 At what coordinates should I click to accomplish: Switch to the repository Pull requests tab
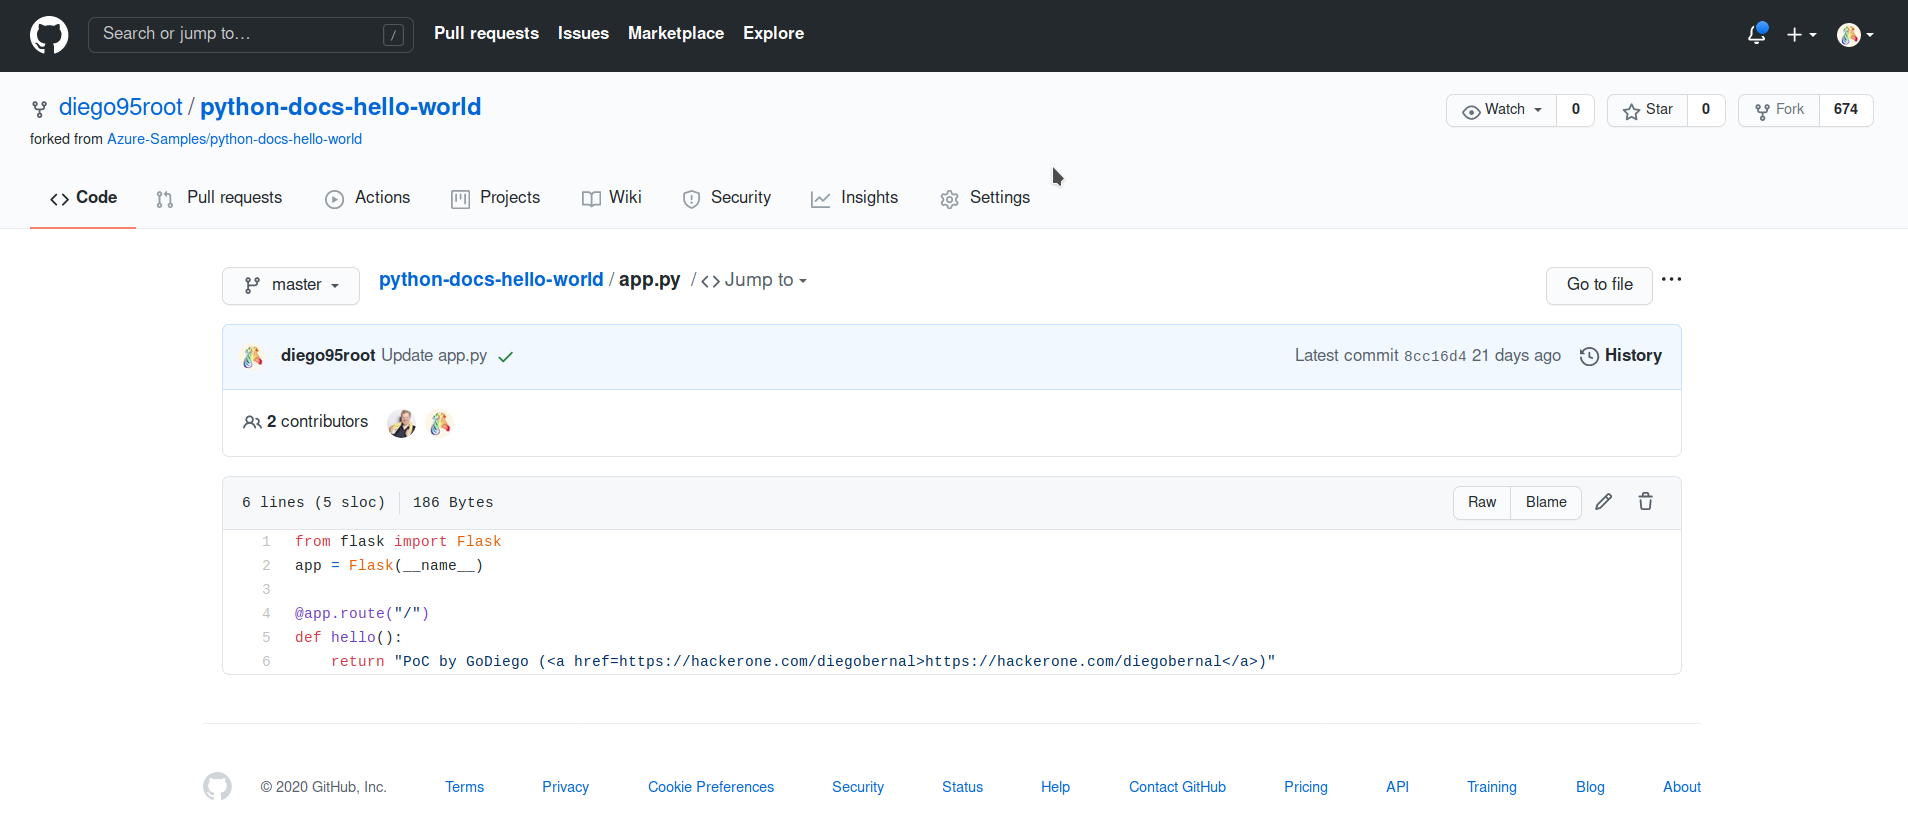click(x=219, y=198)
